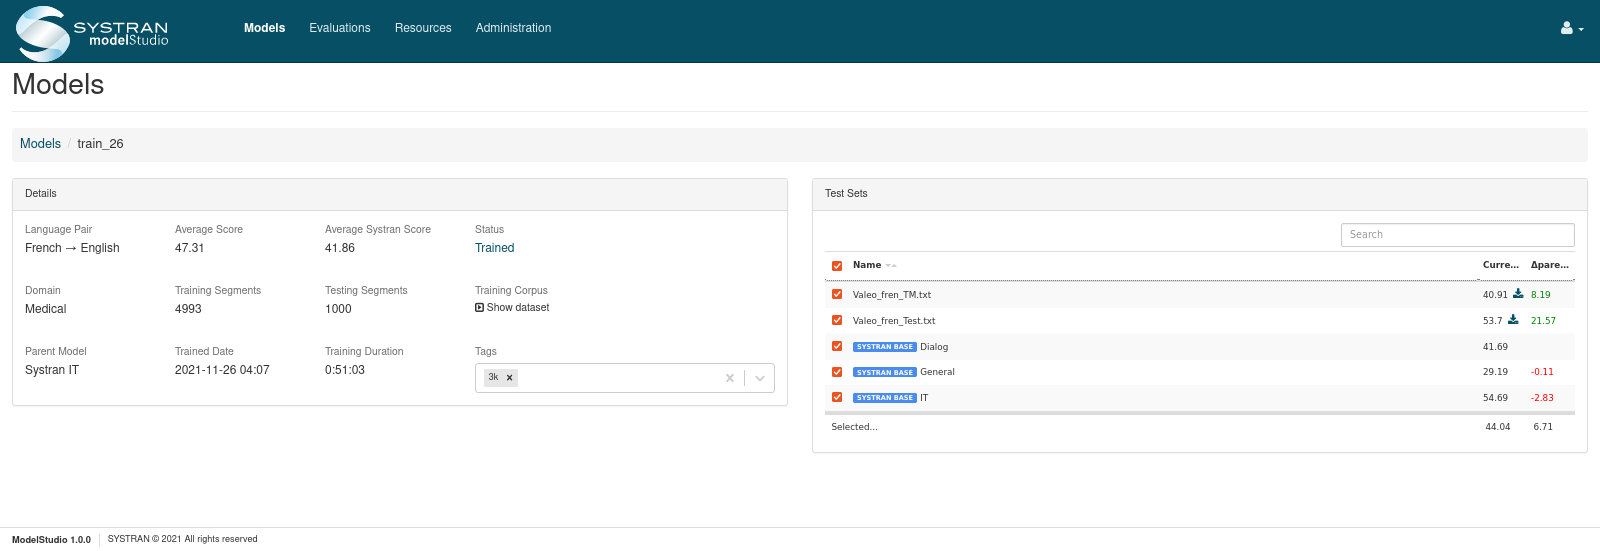Click Trained Date 2021-11-26 04:07

[x=222, y=370]
